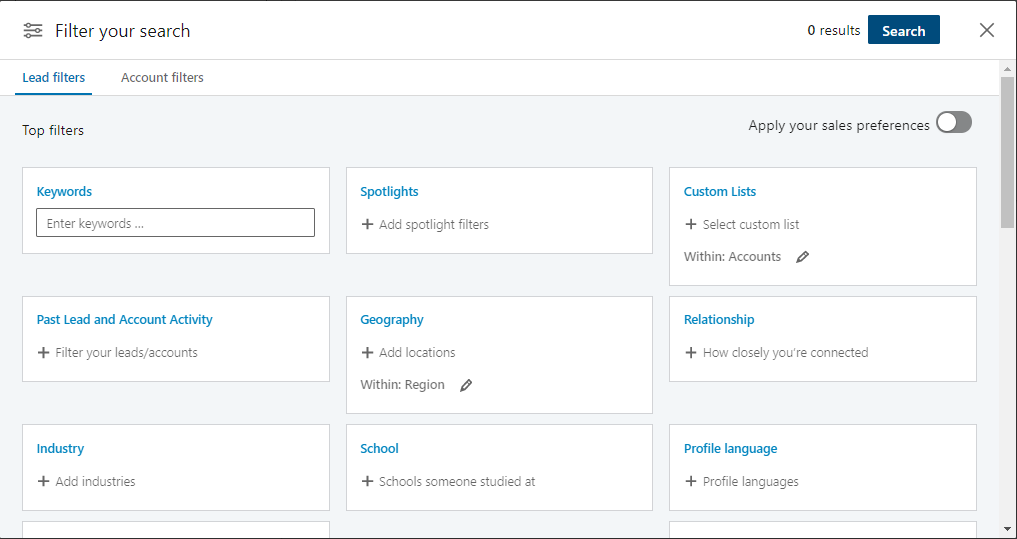
Task: Click the Enter keywords text field
Action: click(x=175, y=222)
